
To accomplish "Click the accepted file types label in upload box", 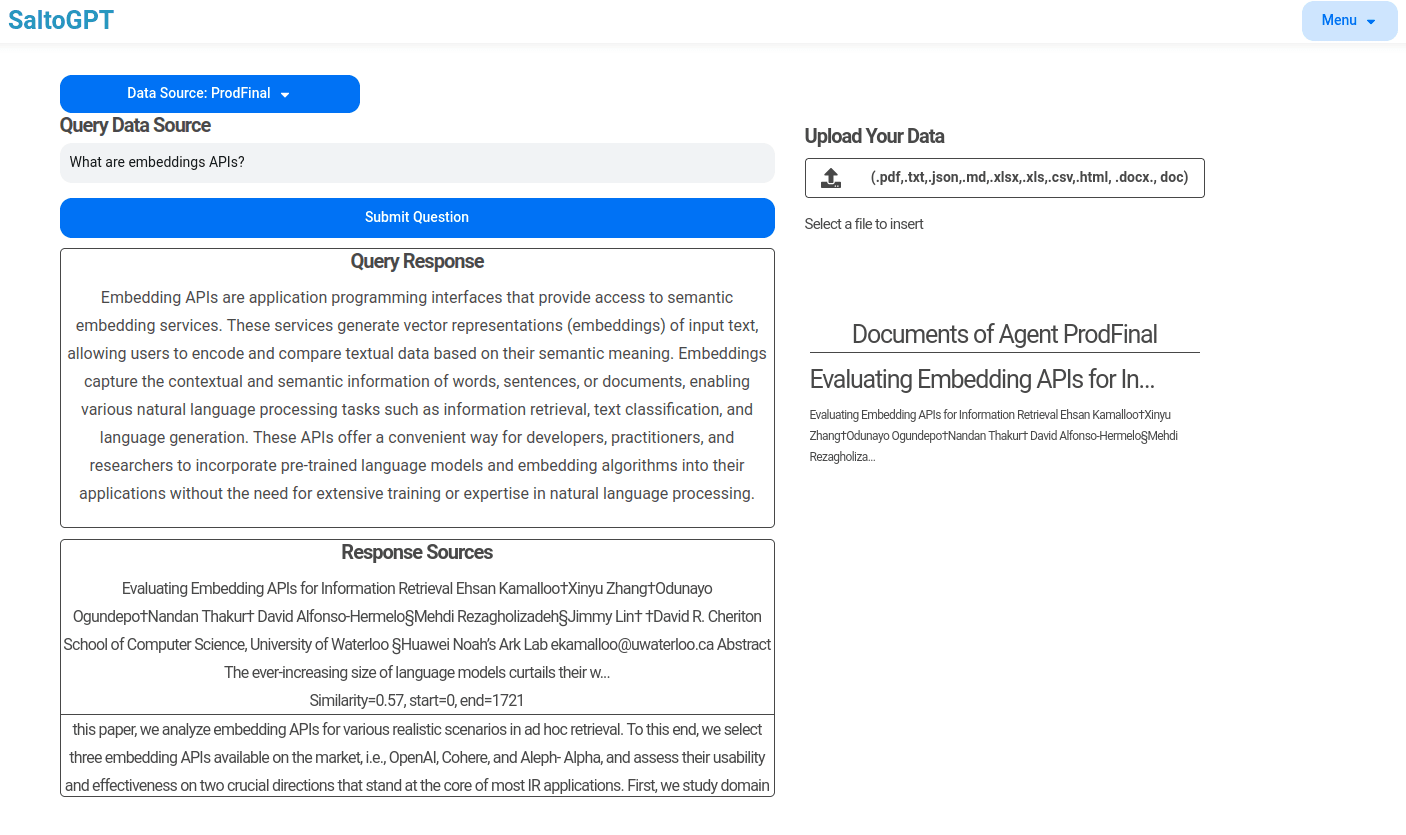I will click(x=1029, y=178).
